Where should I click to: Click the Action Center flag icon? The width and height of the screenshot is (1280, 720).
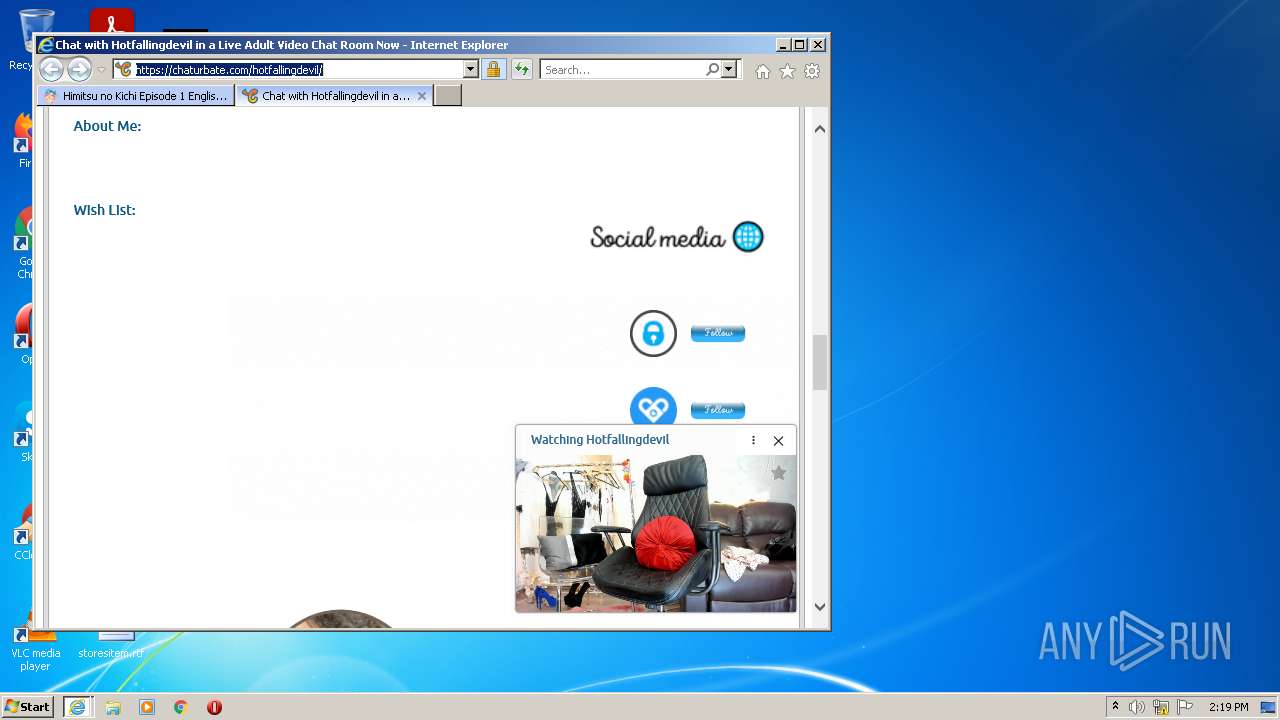(x=1185, y=707)
